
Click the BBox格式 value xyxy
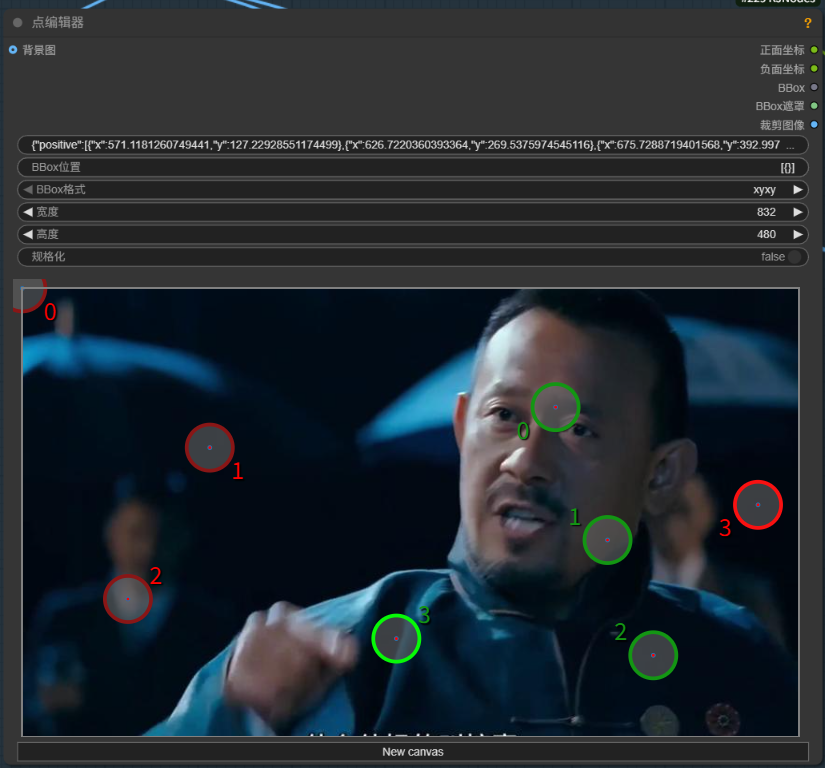[x=764, y=190]
